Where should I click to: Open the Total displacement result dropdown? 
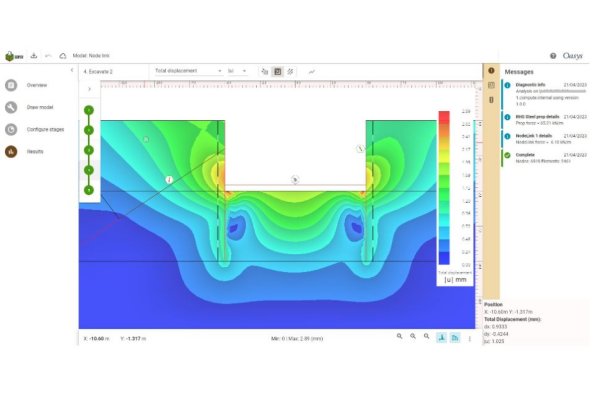click(188, 71)
